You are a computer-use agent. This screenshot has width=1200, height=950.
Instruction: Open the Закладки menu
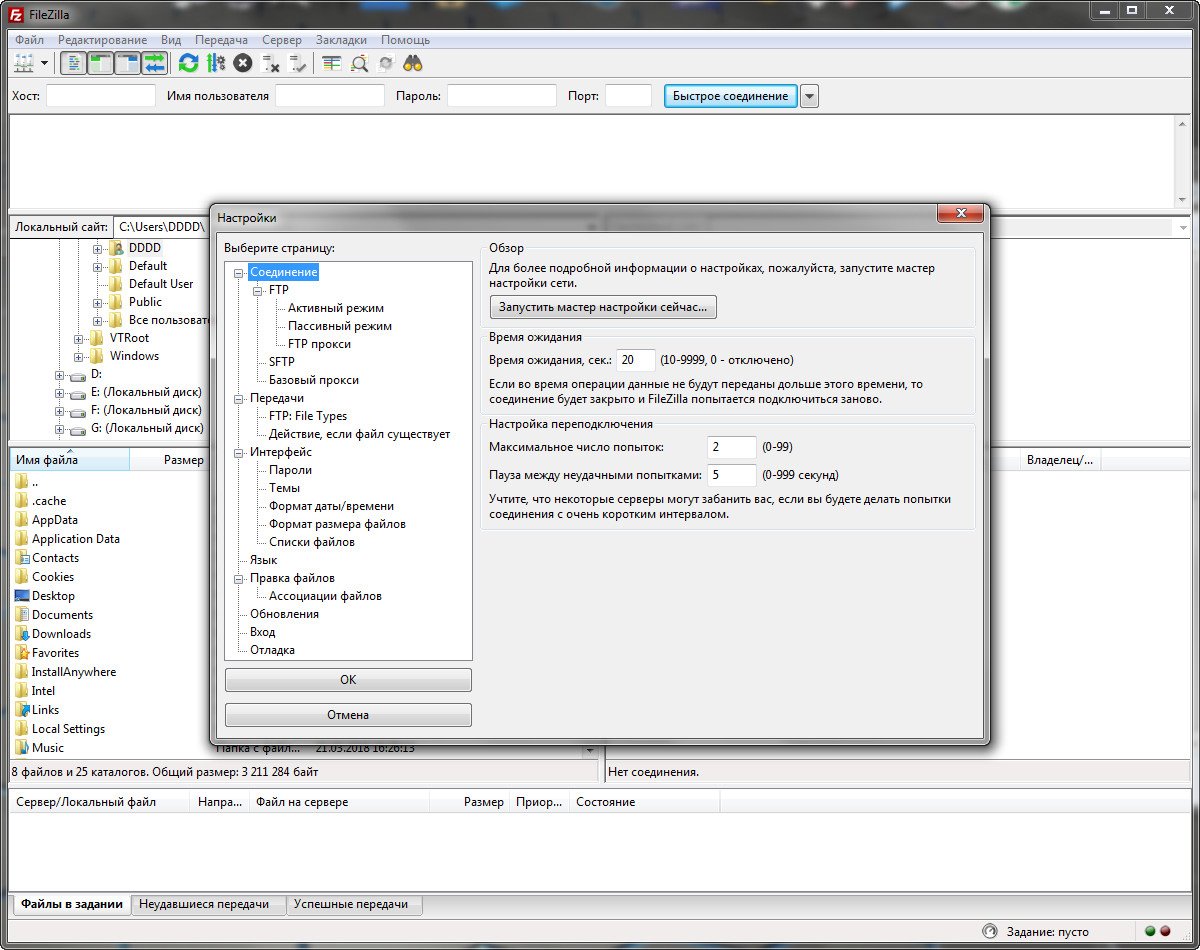[x=341, y=40]
